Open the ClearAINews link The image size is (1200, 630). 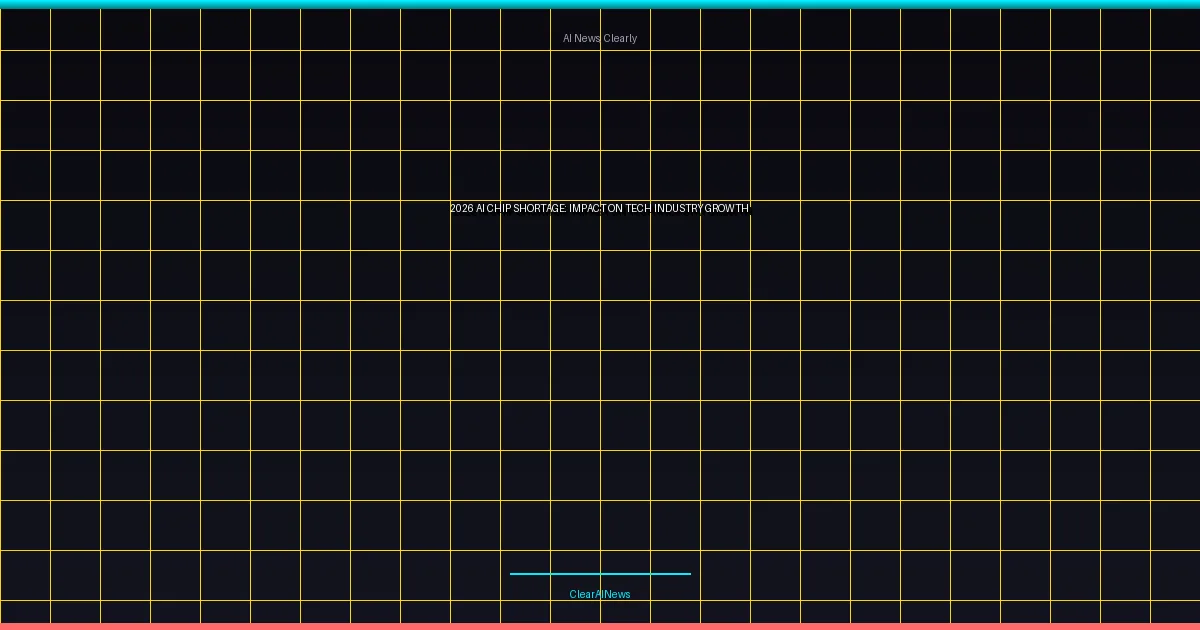[x=600, y=594]
